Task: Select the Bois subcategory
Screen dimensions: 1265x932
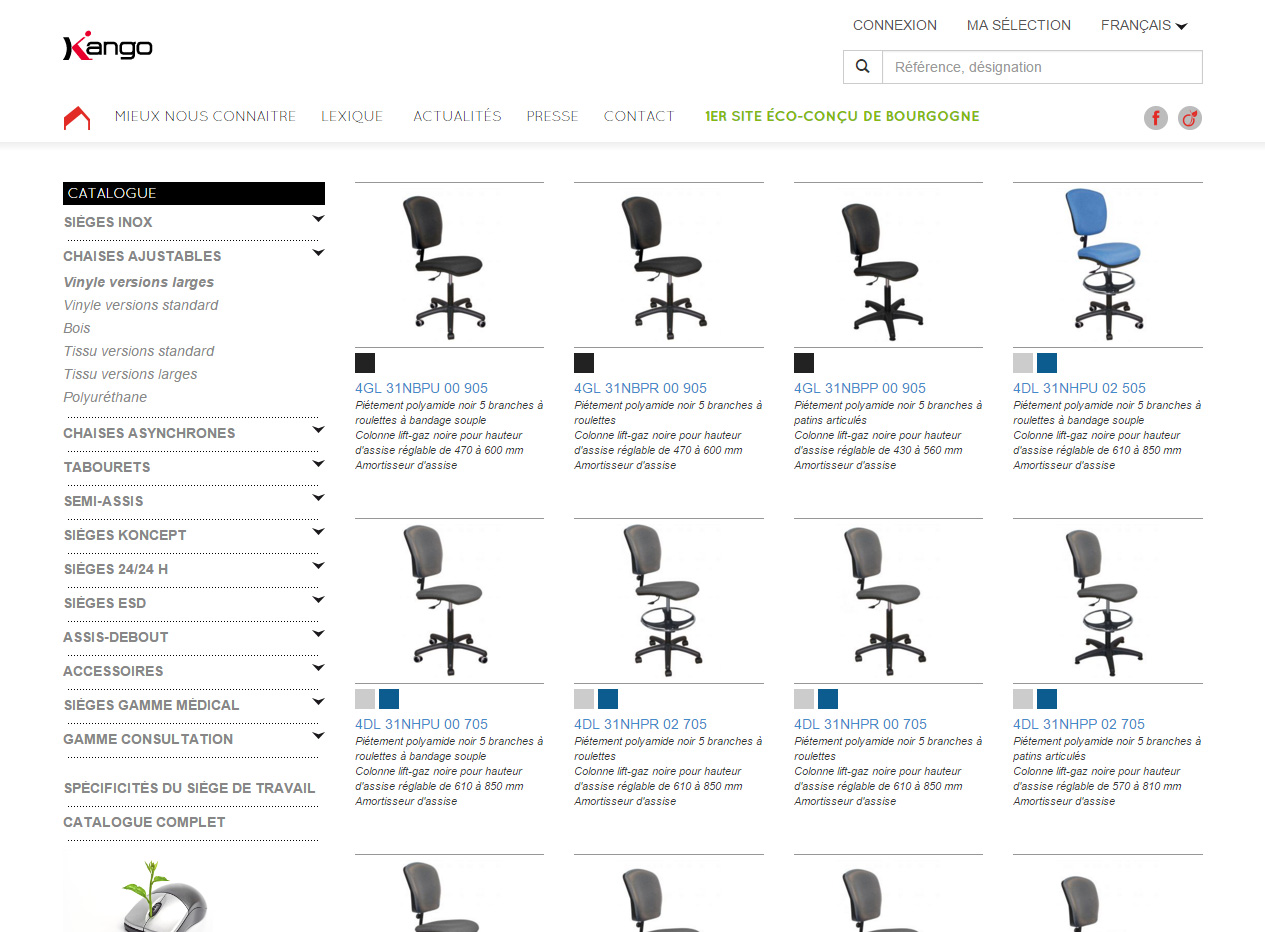Action: pyautogui.click(x=77, y=328)
